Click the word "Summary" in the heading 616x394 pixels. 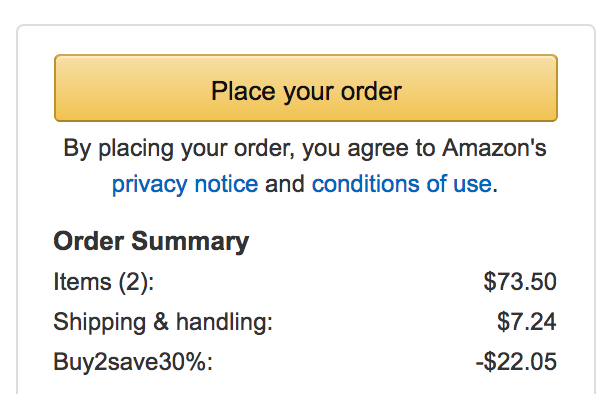tap(190, 241)
